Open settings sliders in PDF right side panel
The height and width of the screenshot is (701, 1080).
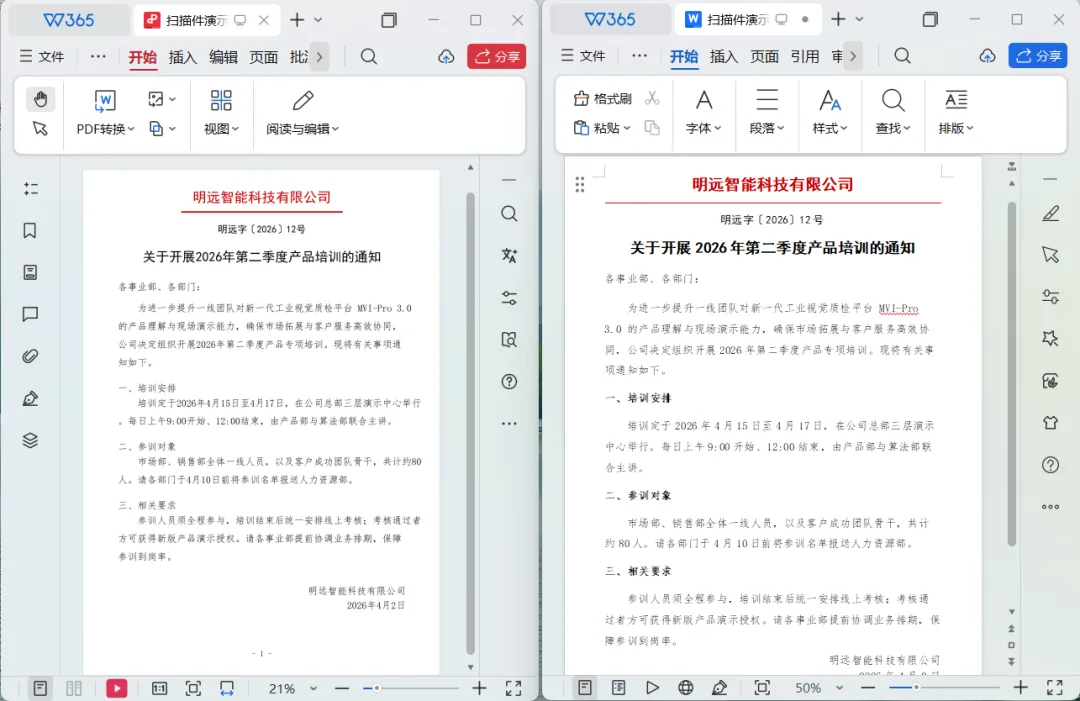509,297
